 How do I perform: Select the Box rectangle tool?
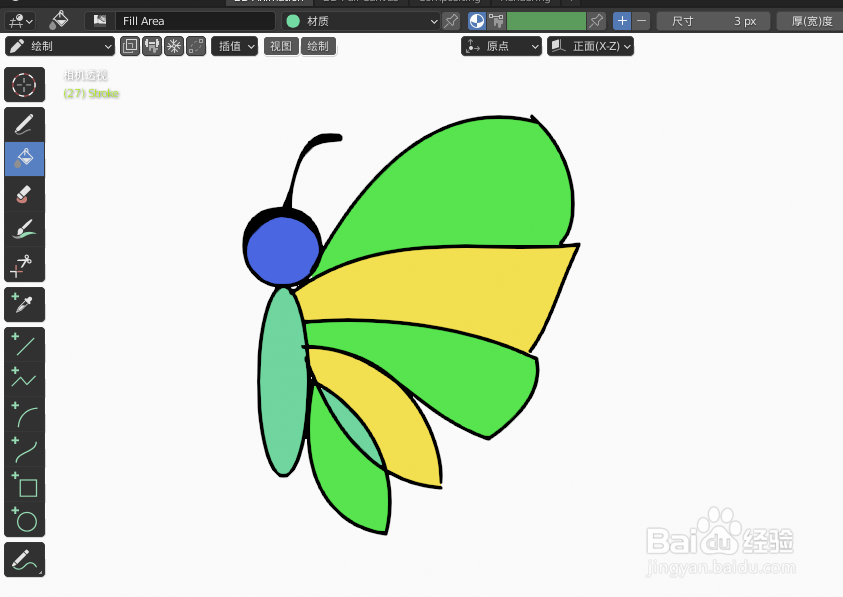(24, 484)
